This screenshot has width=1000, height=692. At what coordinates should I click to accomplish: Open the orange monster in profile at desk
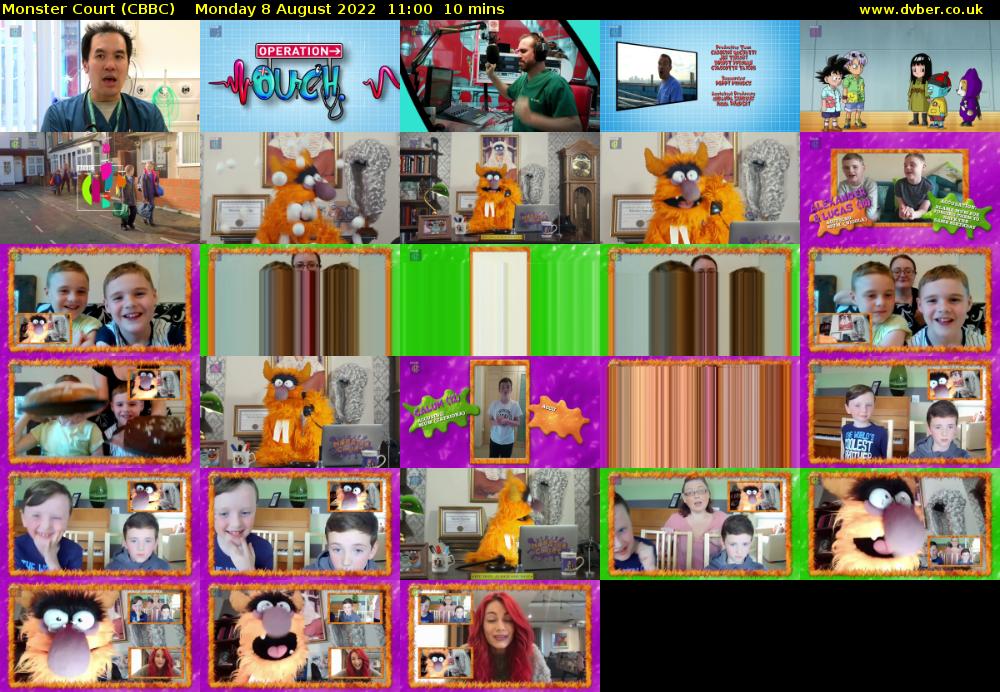pos(500,524)
